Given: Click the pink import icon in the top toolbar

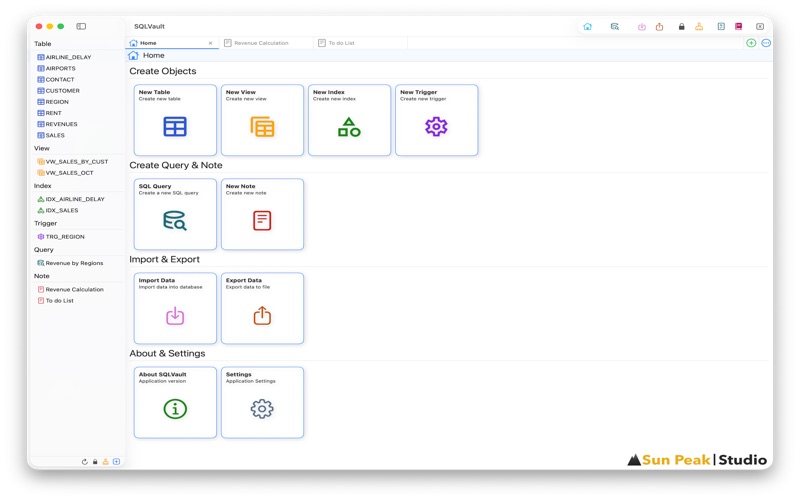Looking at the screenshot, I should click(642, 27).
